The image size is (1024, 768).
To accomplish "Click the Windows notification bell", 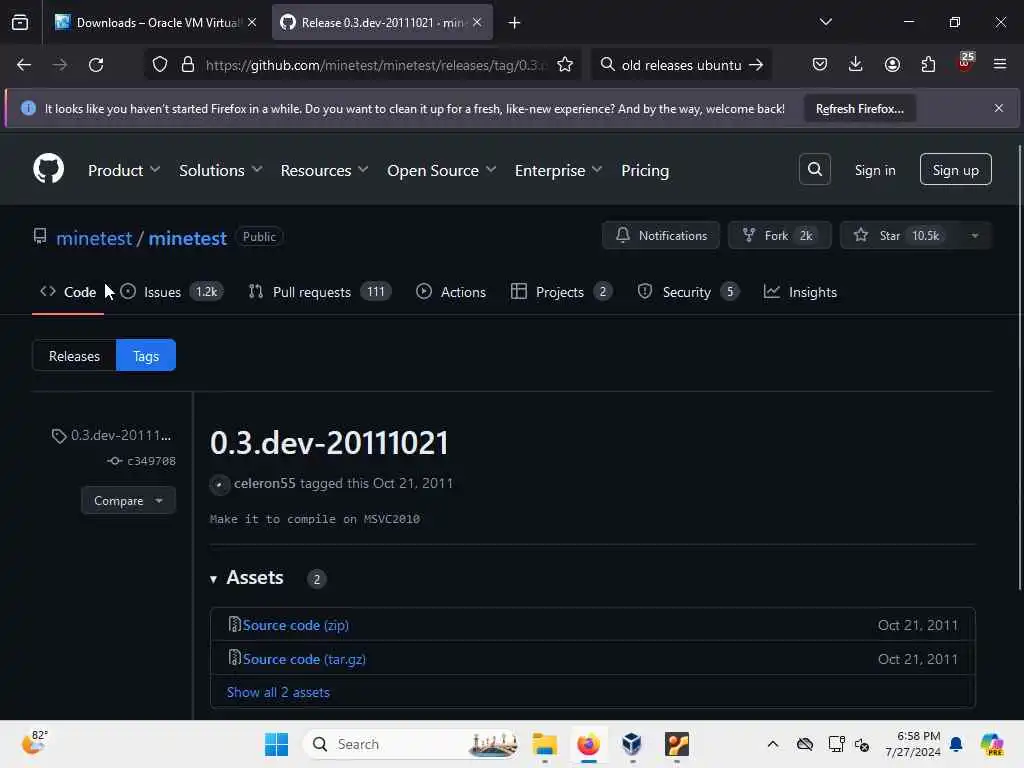I will point(956,744).
